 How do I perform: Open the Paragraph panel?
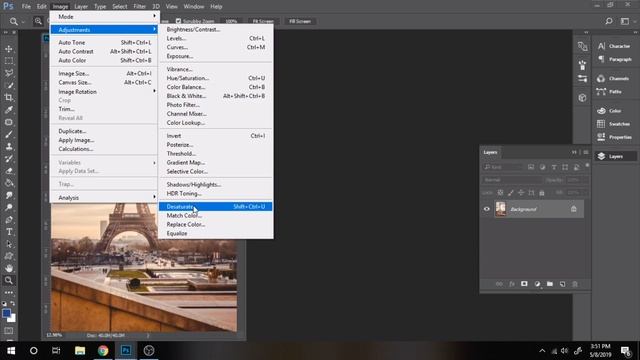point(614,59)
